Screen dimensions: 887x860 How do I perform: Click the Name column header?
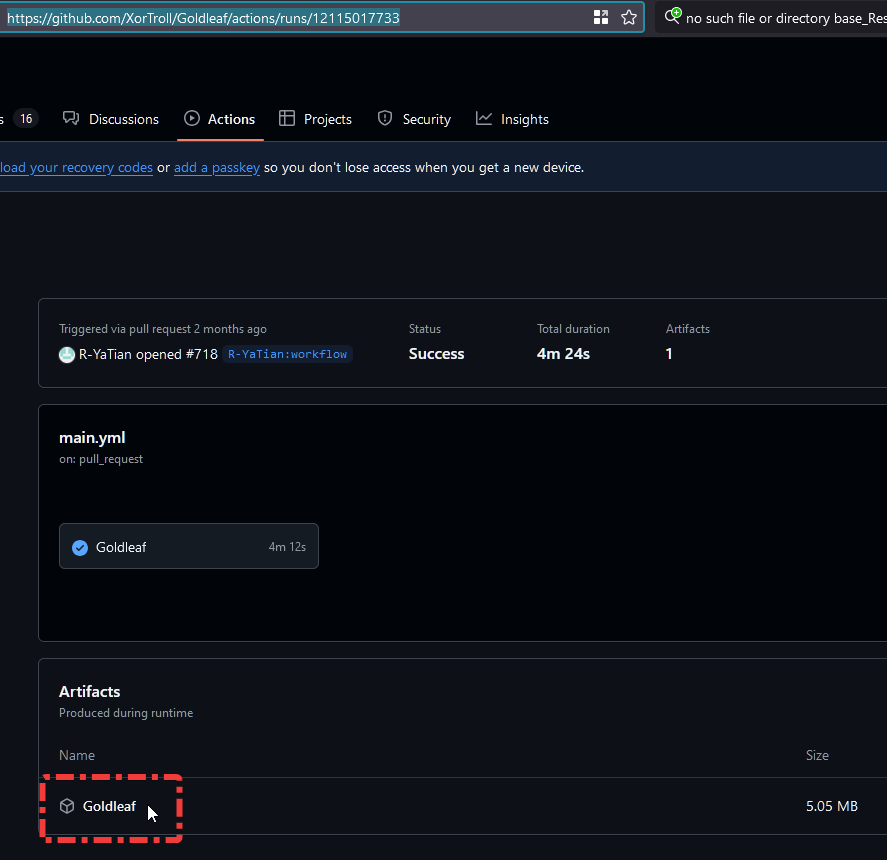(x=77, y=755)
